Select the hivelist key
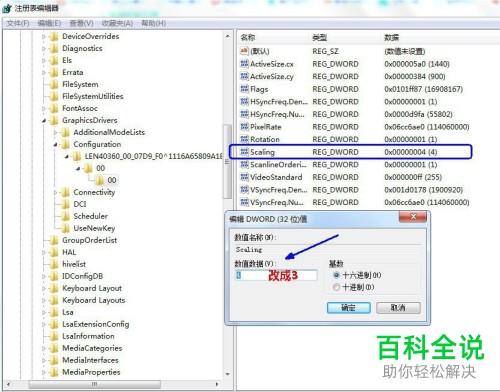This screenshot has width=500, height=392. click(x=74, y=264)
